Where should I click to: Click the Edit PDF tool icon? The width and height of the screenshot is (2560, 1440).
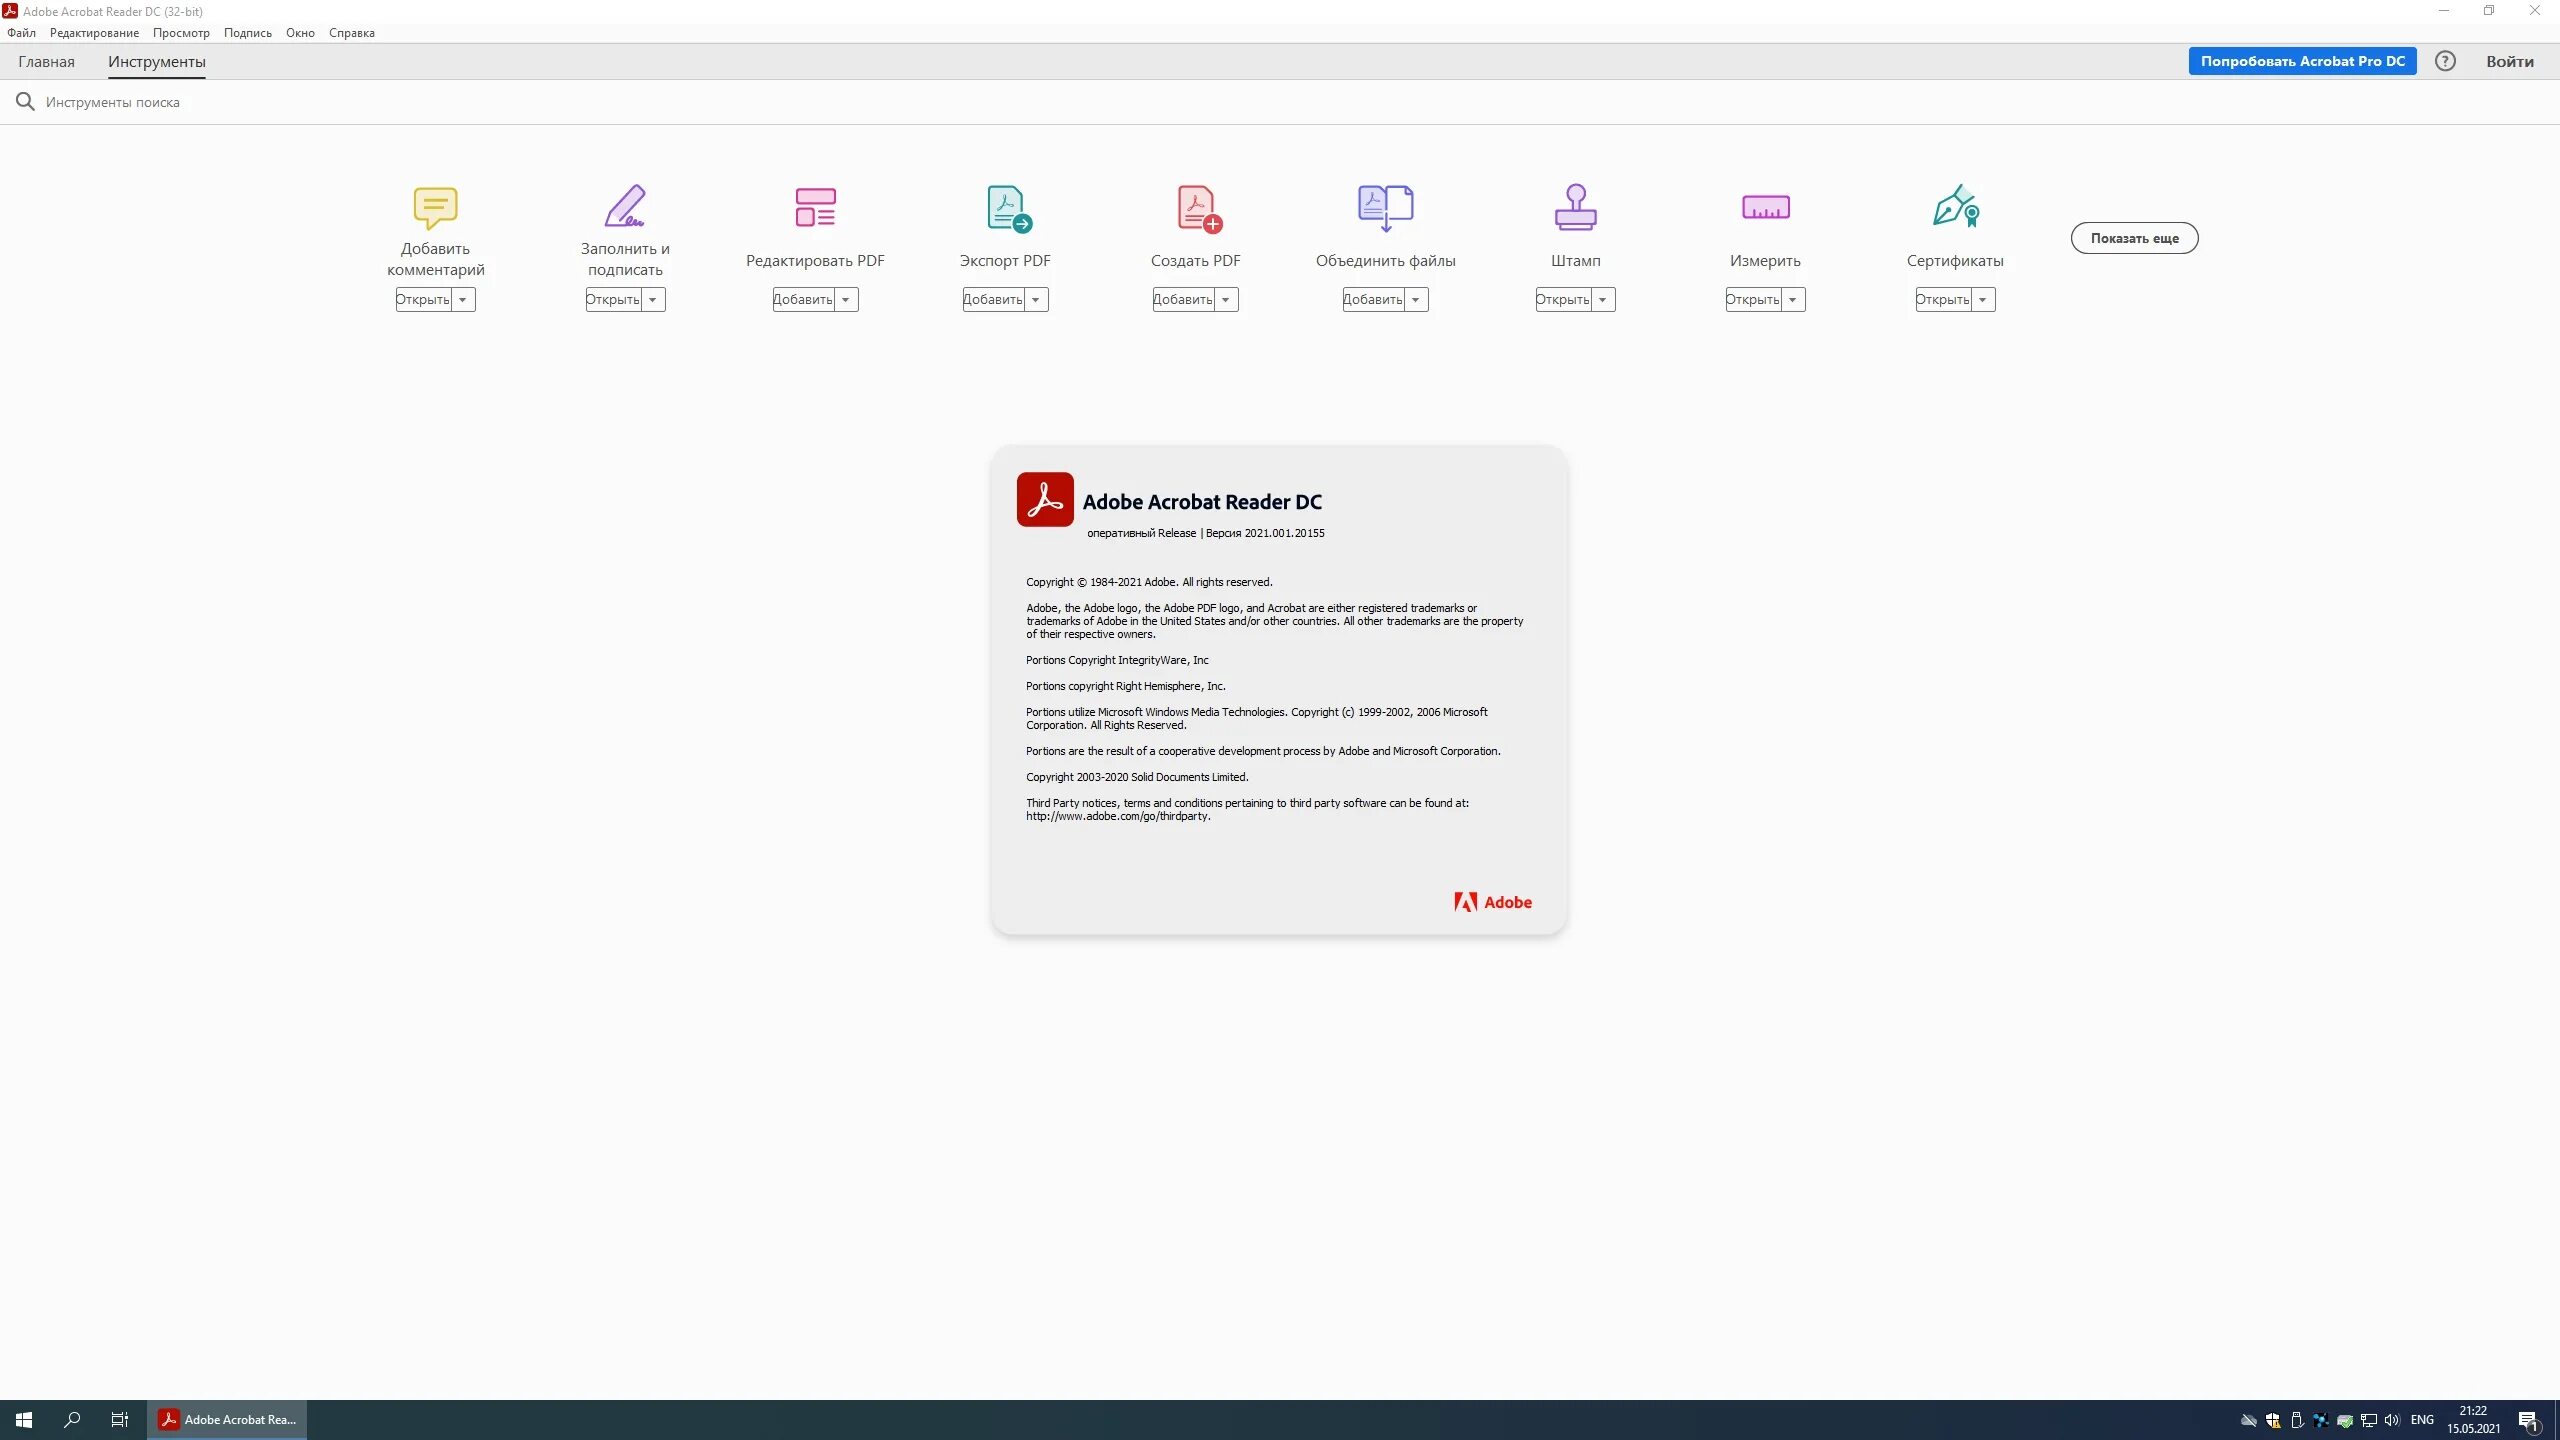coord(815,207)
